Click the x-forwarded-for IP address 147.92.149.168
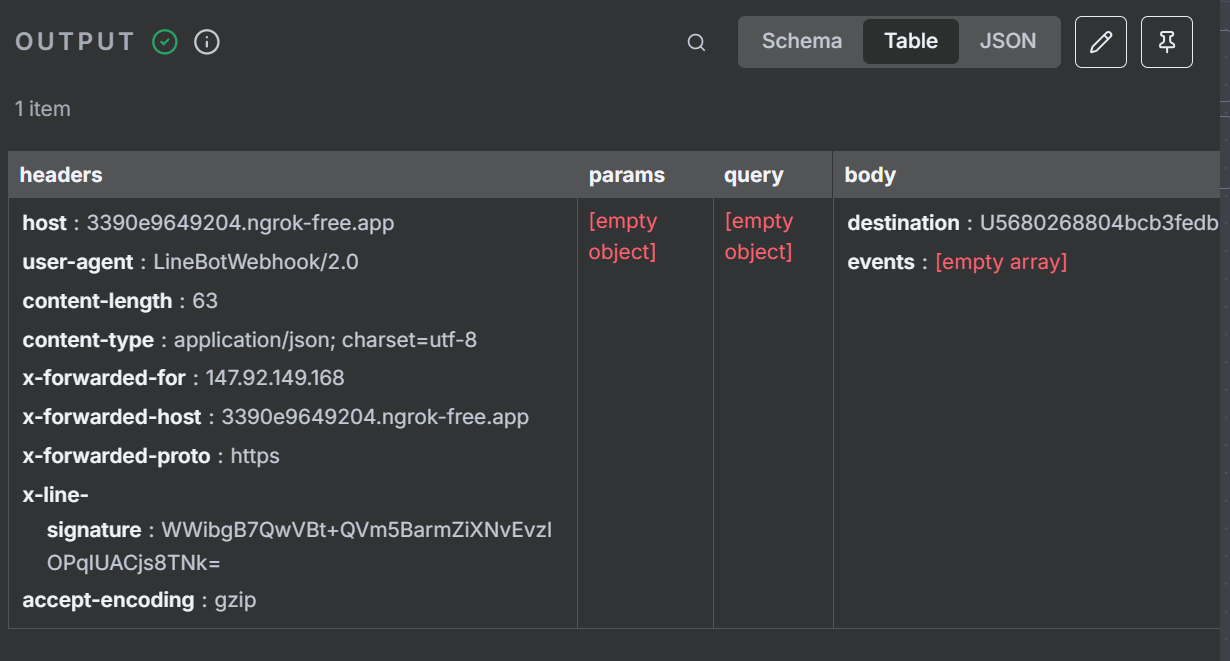1230x661 pixels. [275, 378]
